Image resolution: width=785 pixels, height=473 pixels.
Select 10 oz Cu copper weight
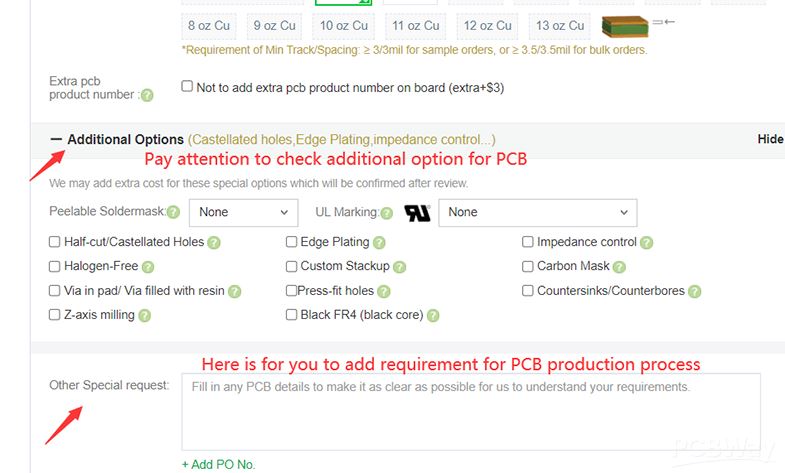pos(344,25)
